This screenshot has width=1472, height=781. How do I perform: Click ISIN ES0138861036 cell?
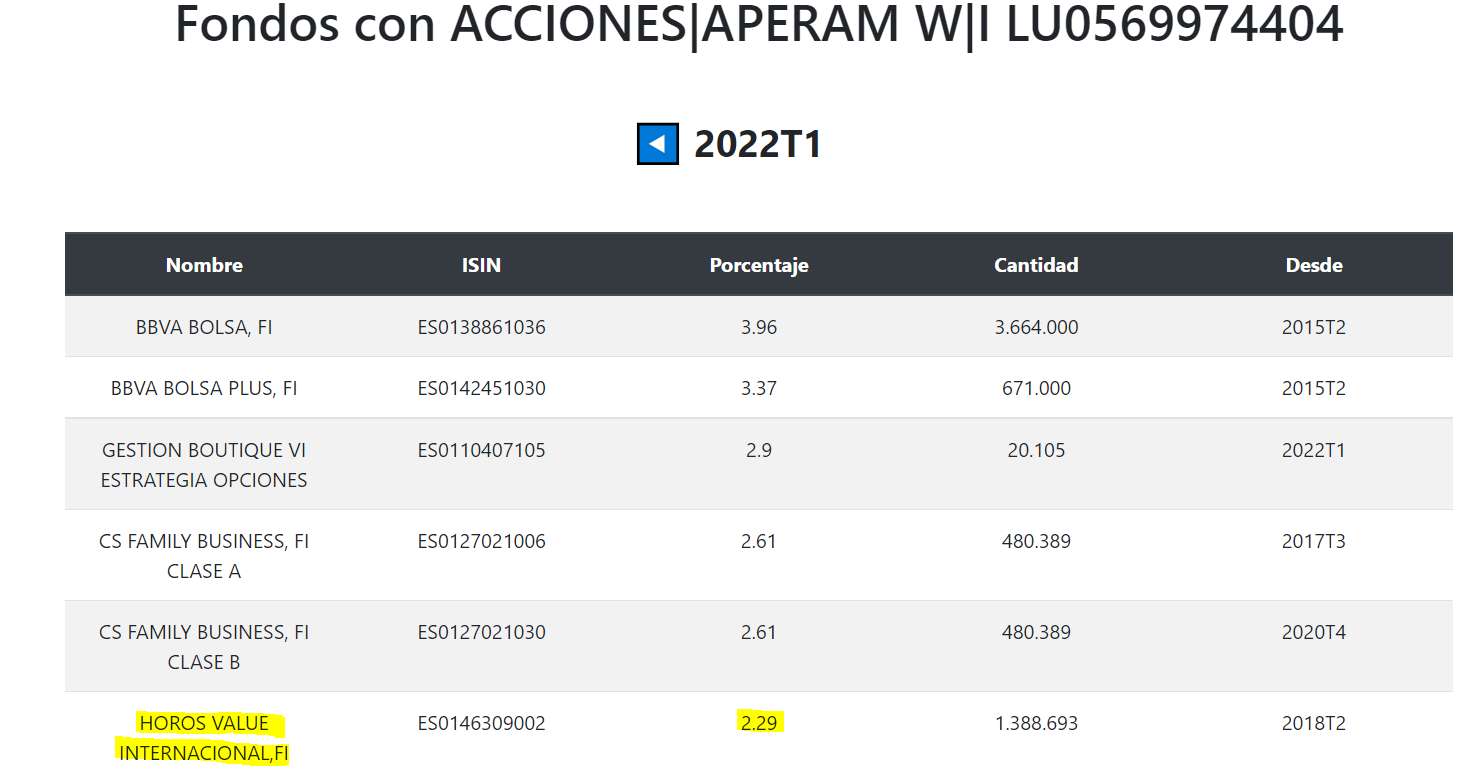tap(482, 327)
